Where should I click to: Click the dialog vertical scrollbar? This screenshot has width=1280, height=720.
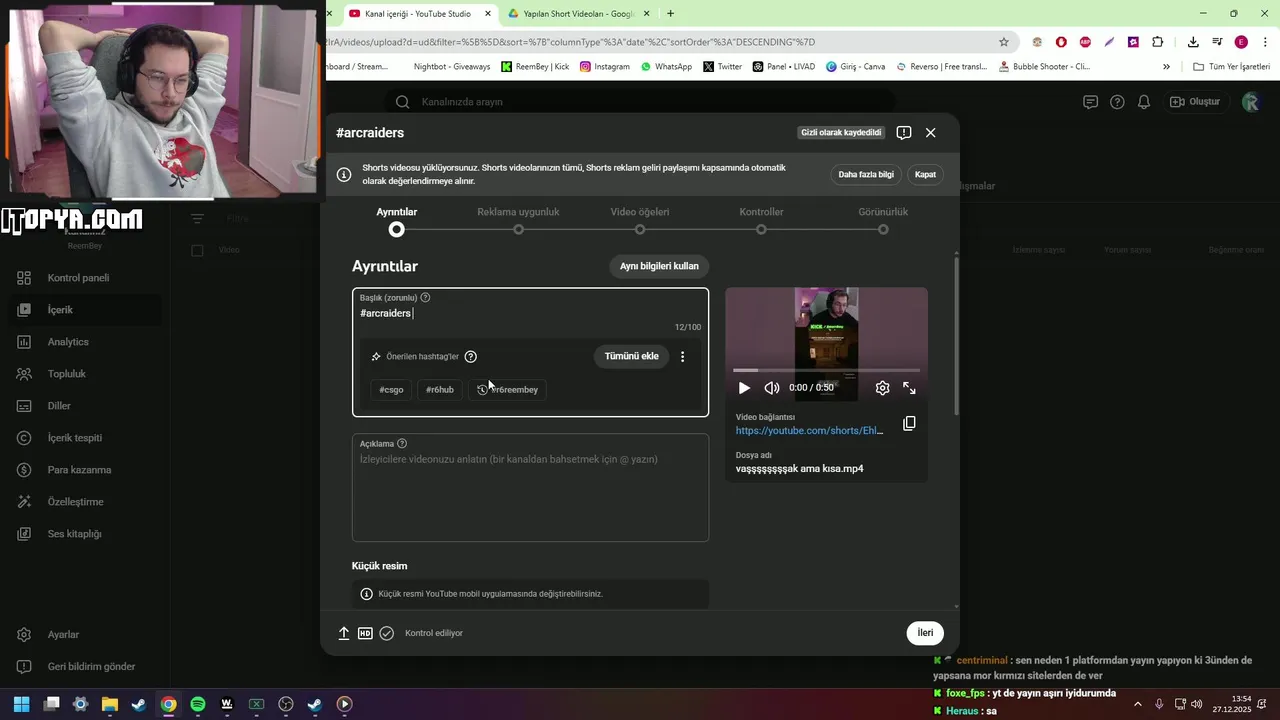[957, 335]
